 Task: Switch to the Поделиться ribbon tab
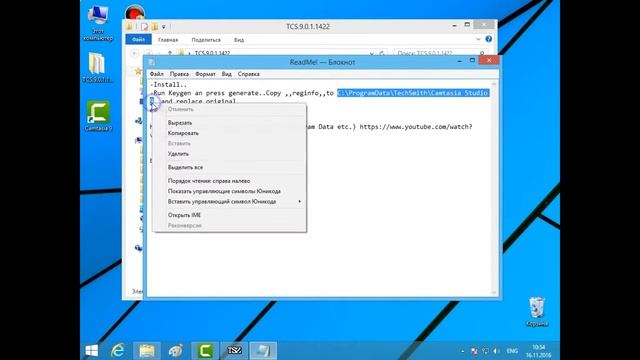click(206, 40)
